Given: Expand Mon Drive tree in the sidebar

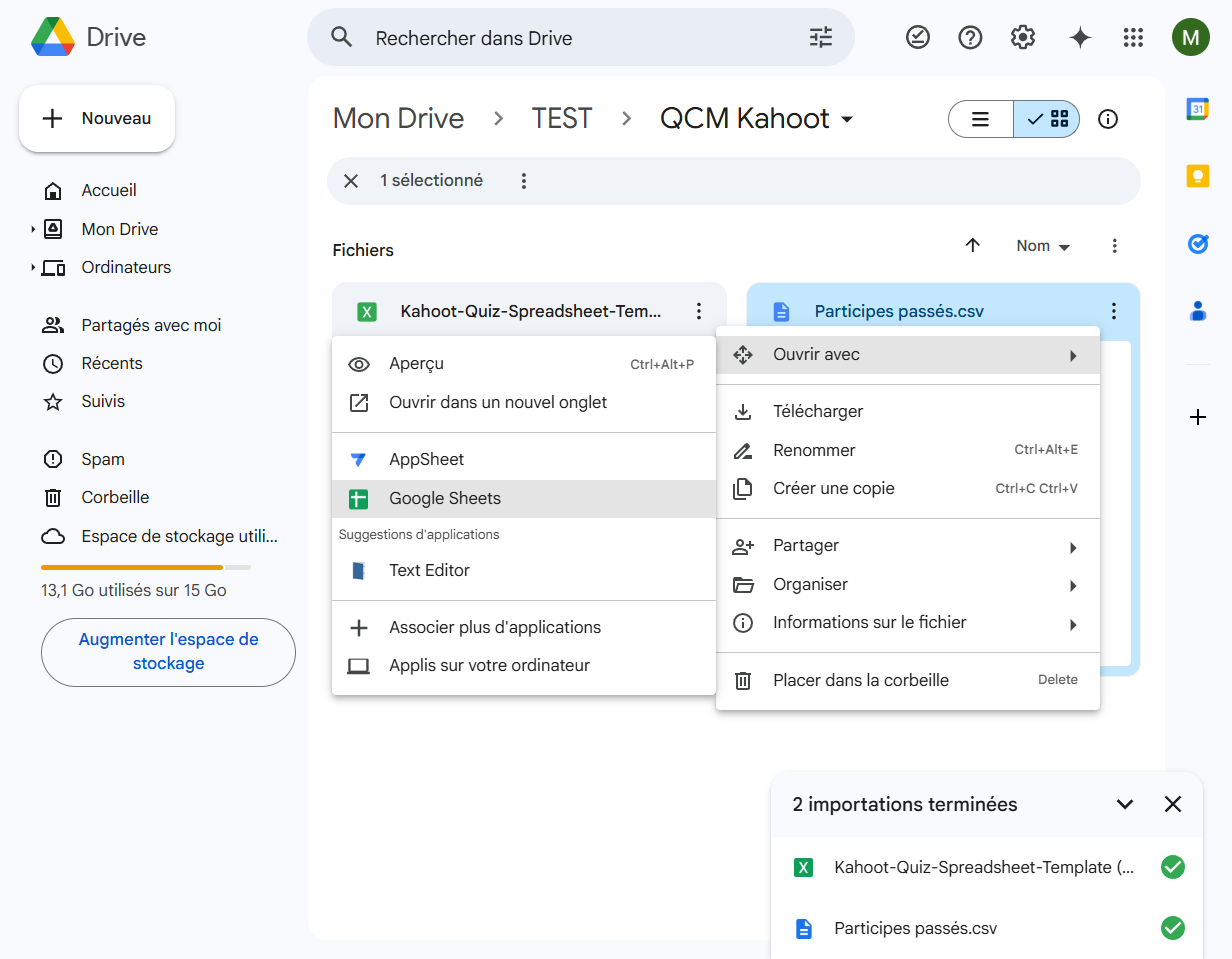Looking at the screenshot, I should click(33, 229).
